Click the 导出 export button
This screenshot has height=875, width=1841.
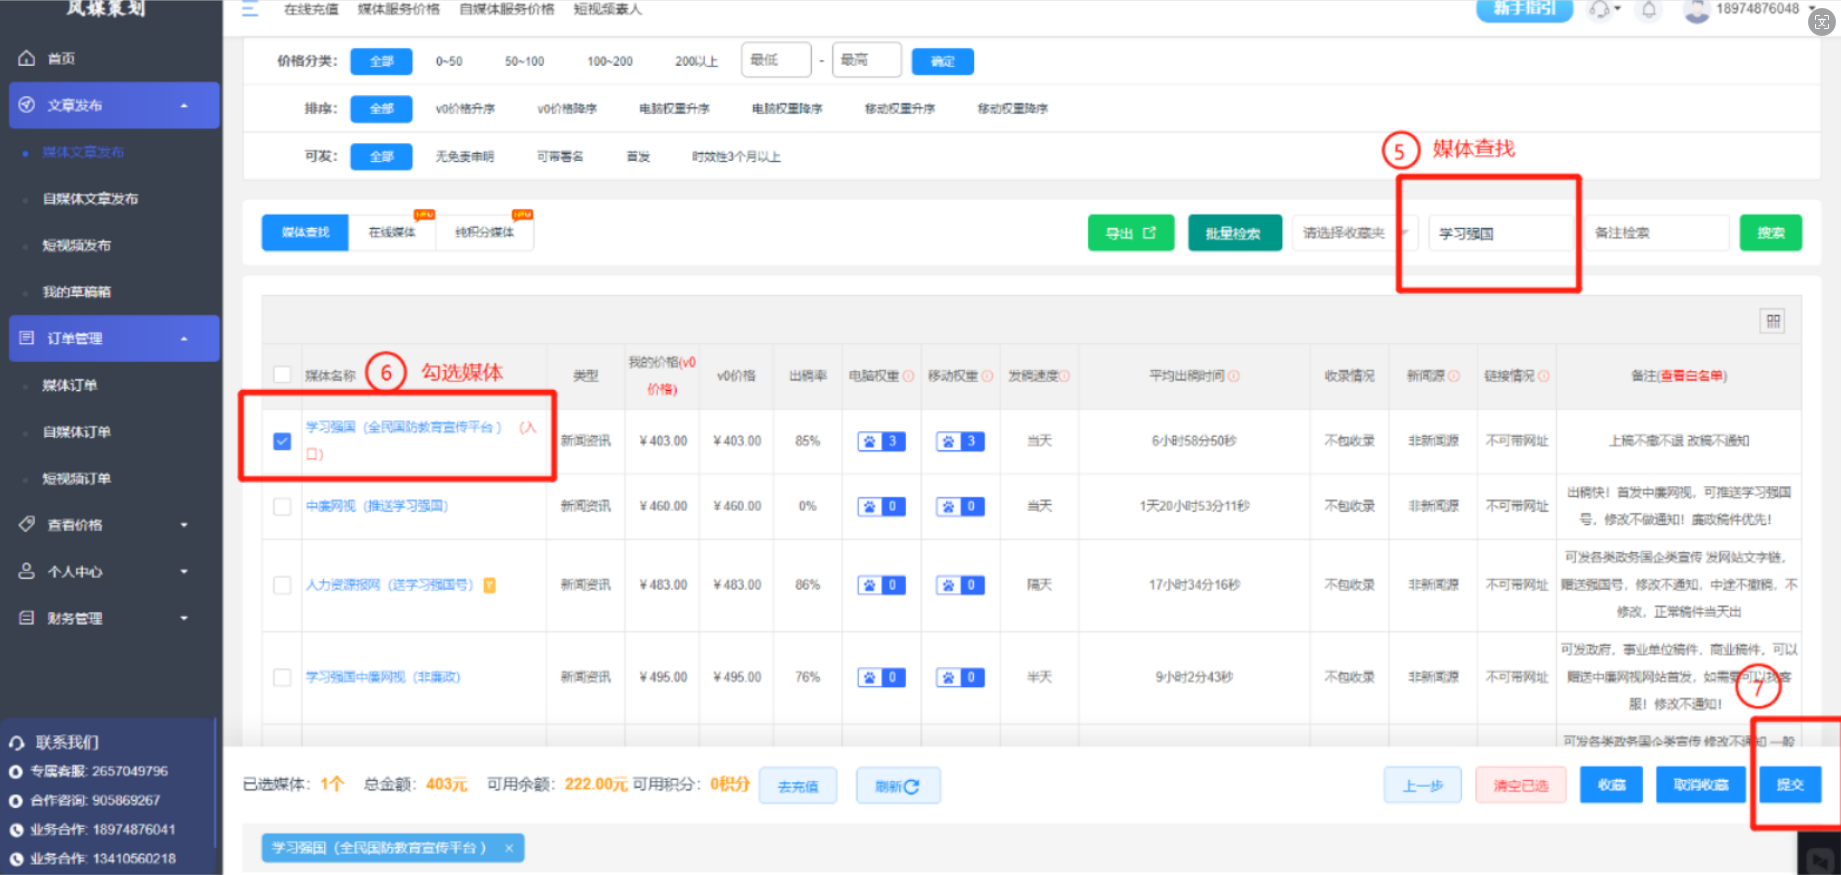[x=1130, y=233]
